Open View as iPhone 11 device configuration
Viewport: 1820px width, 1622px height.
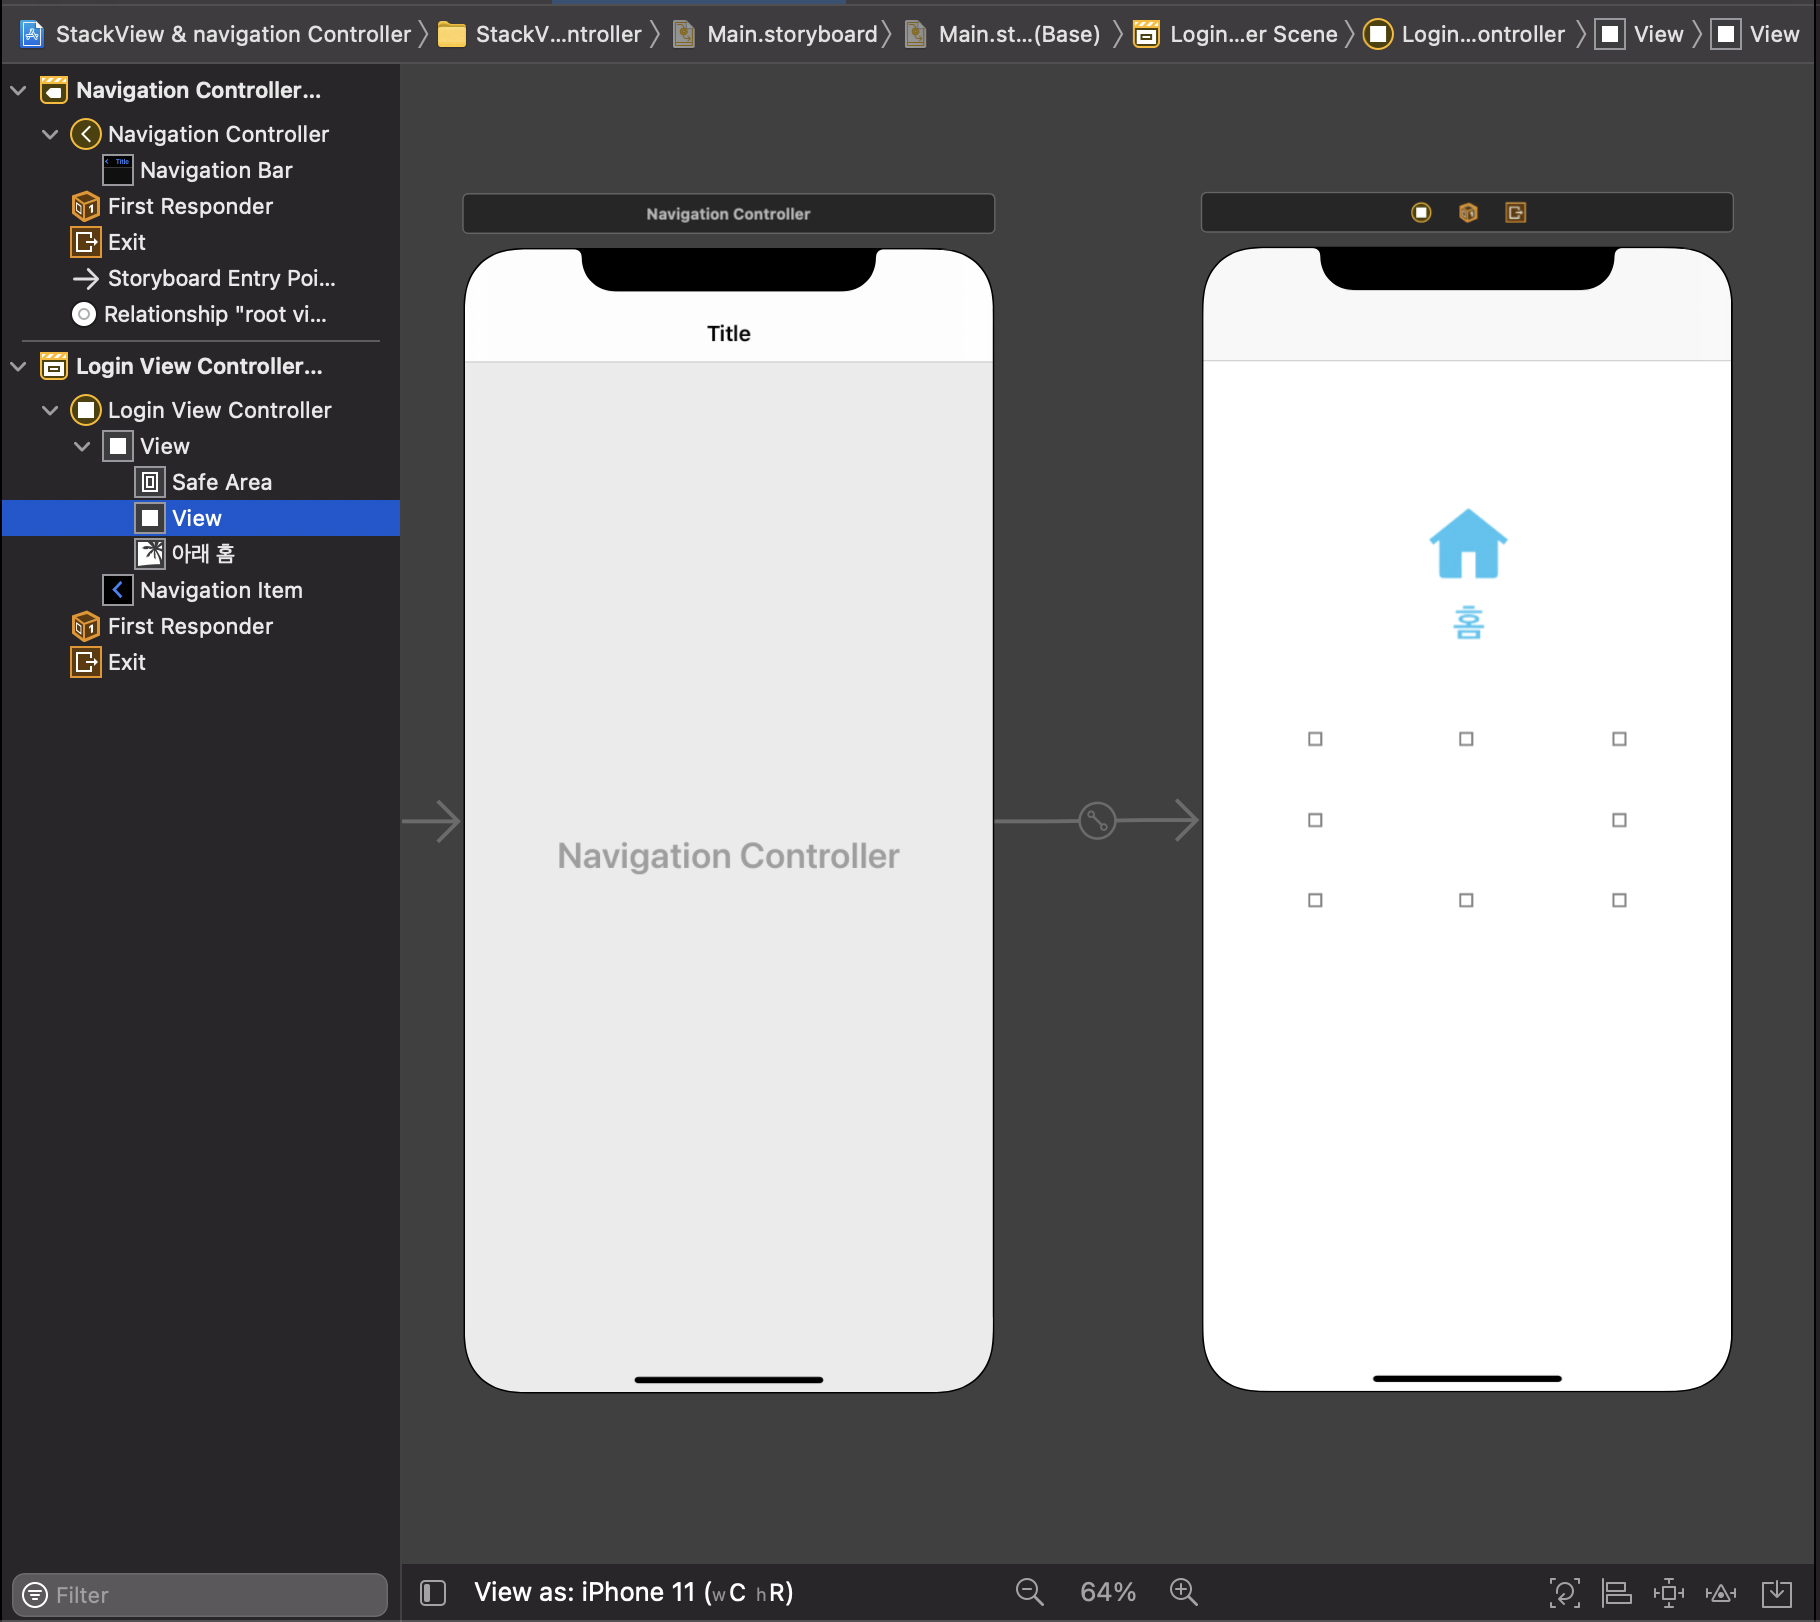(634, 1592)
